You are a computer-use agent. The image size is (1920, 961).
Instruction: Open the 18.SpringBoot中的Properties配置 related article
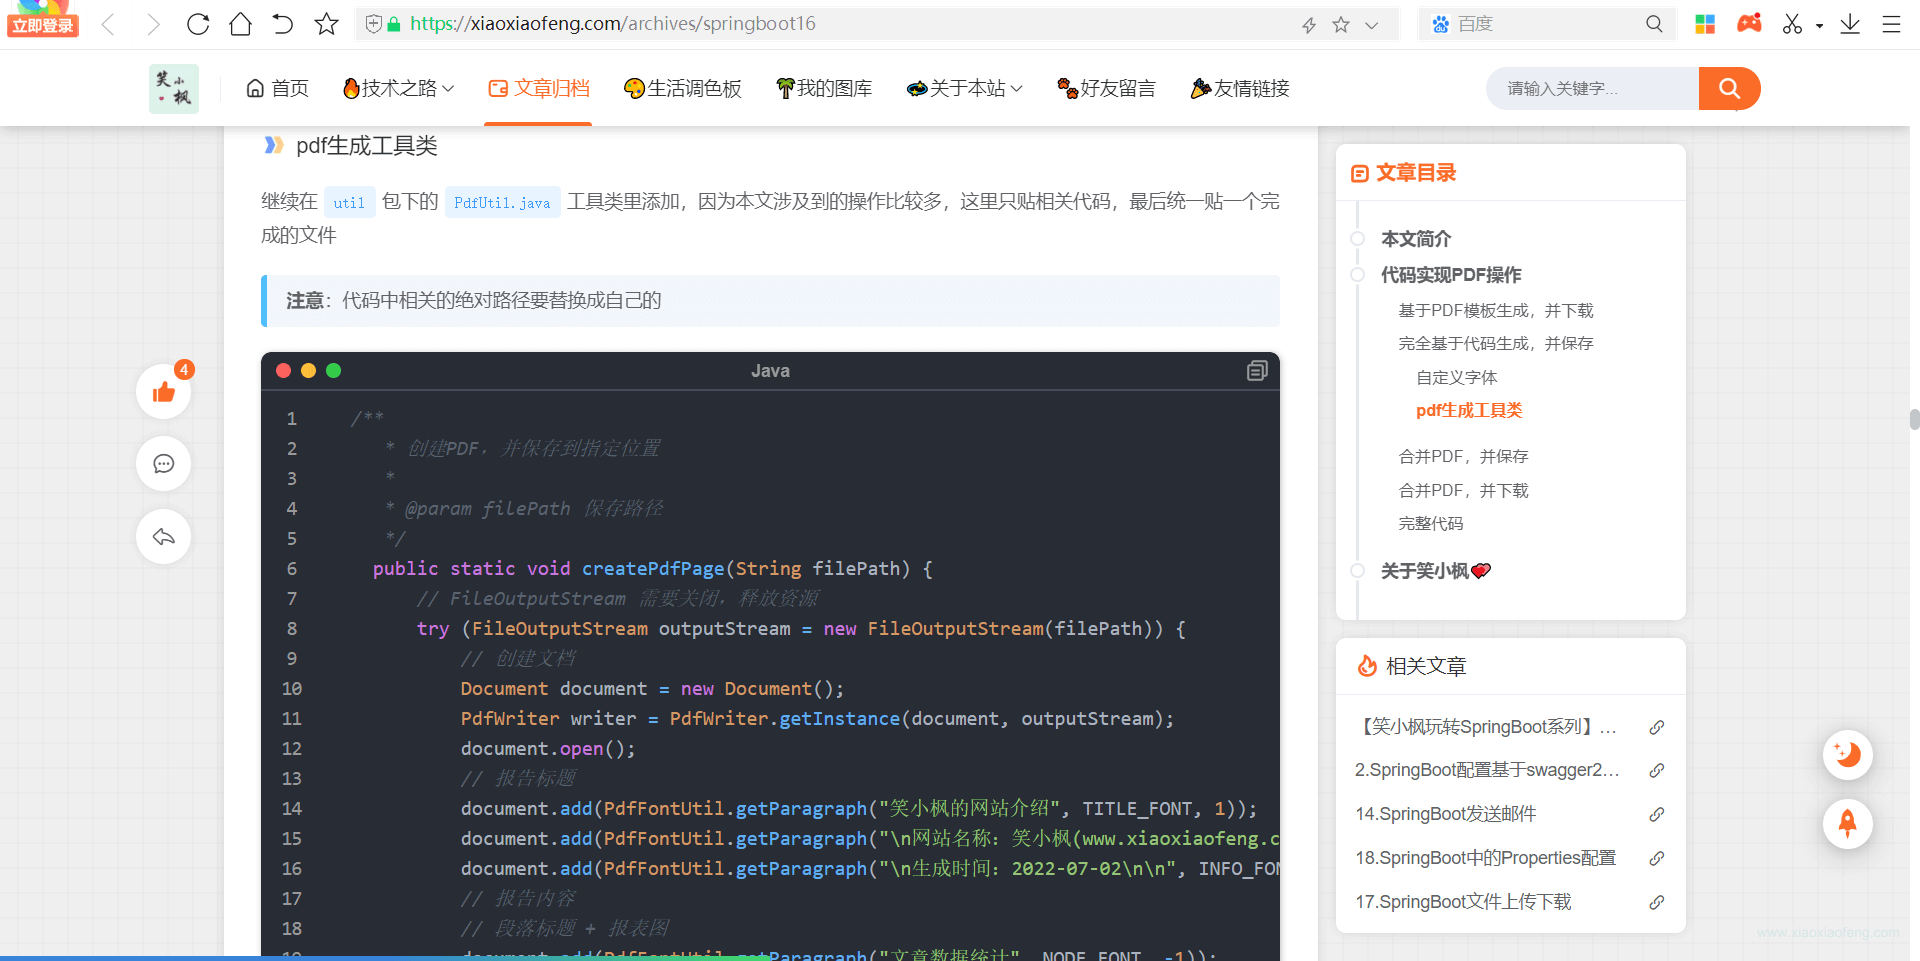1485,857
